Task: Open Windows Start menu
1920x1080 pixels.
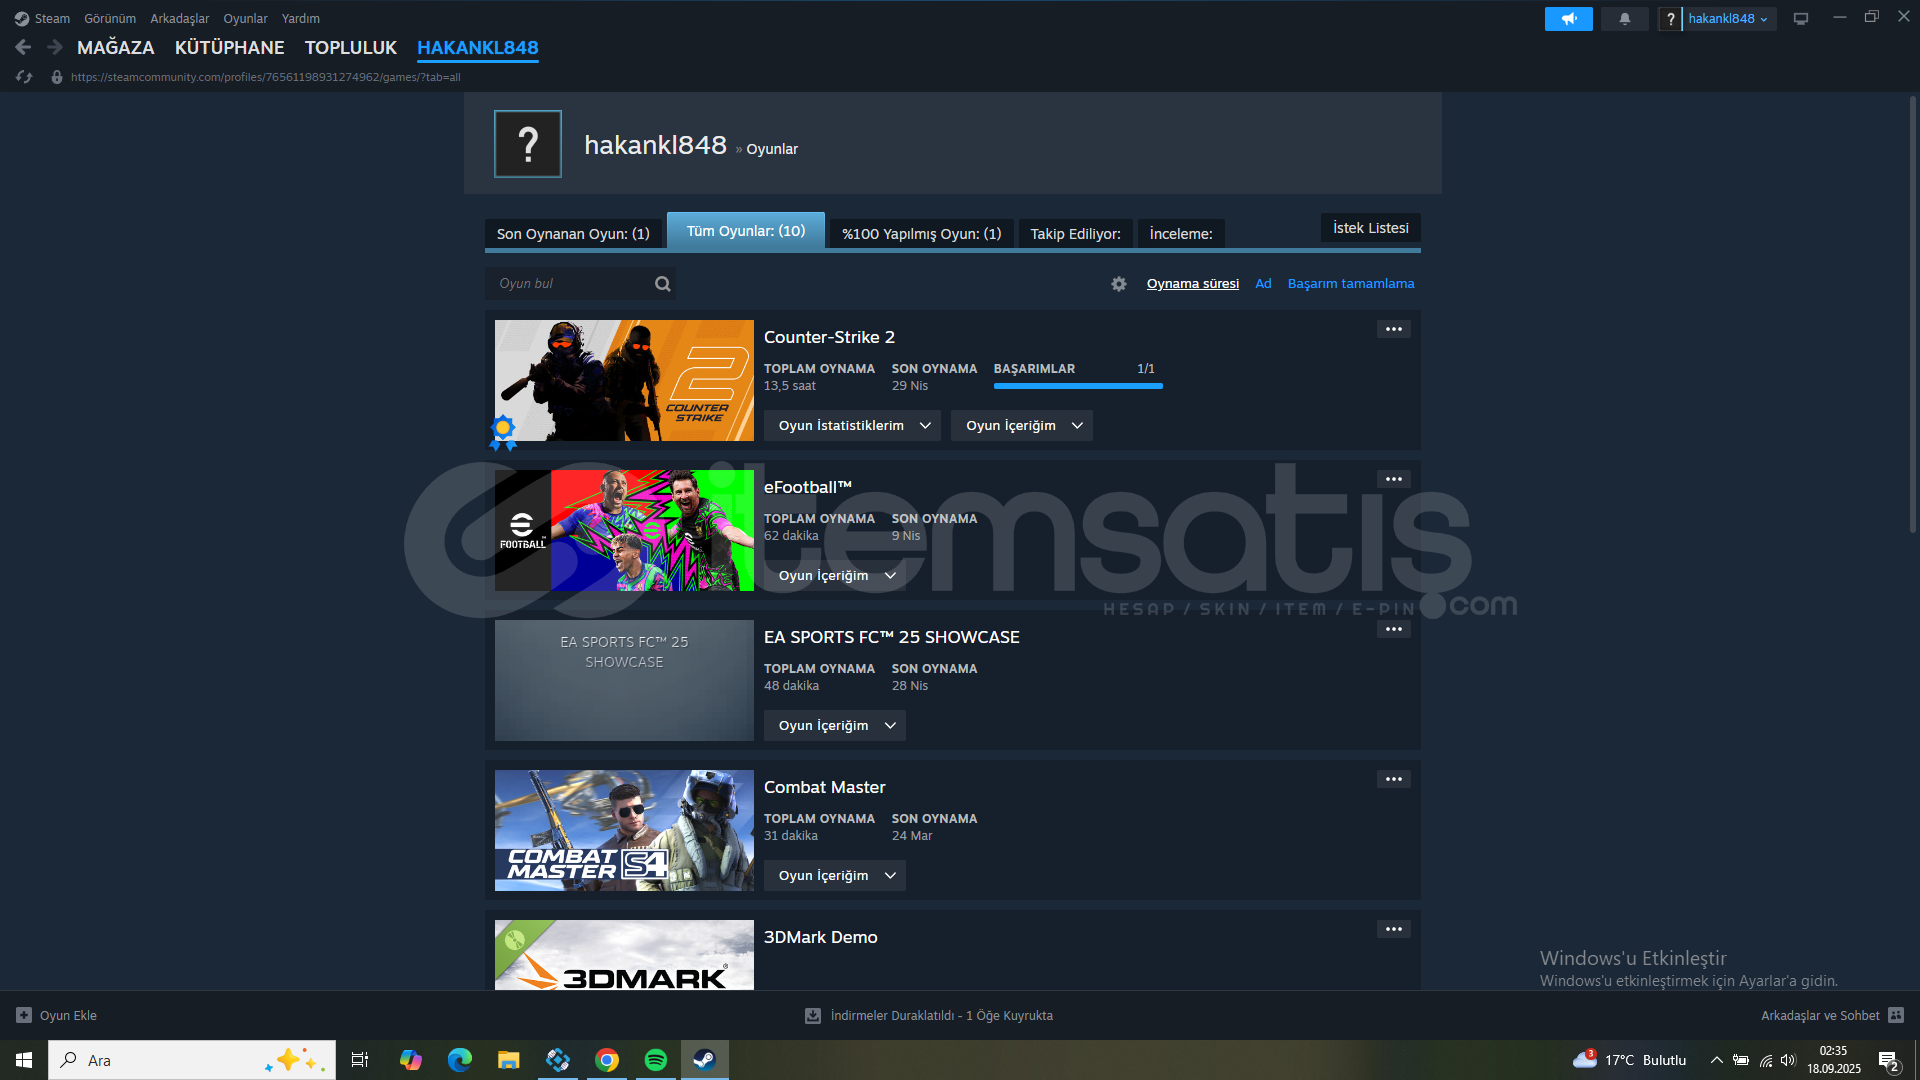Action: pyautogui.click(x=24, y=1060)
